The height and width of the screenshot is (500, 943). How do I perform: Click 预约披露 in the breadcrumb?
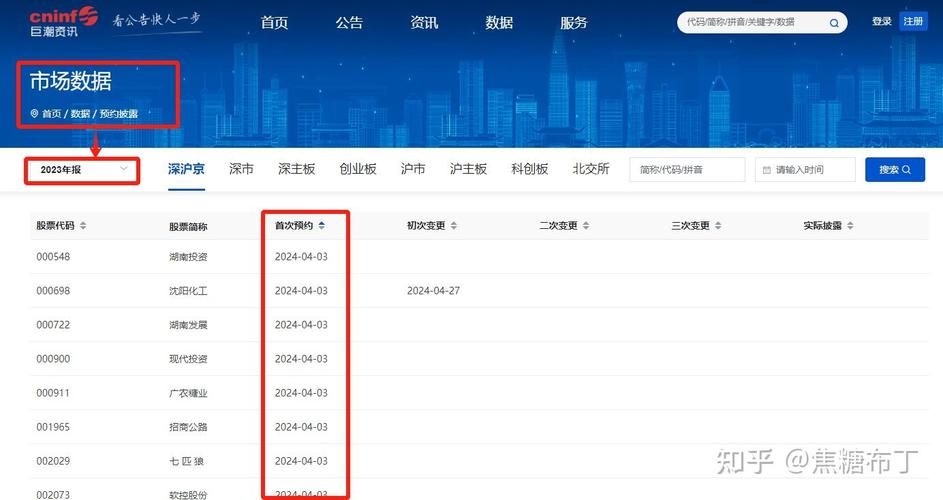(x=118, y=114)
